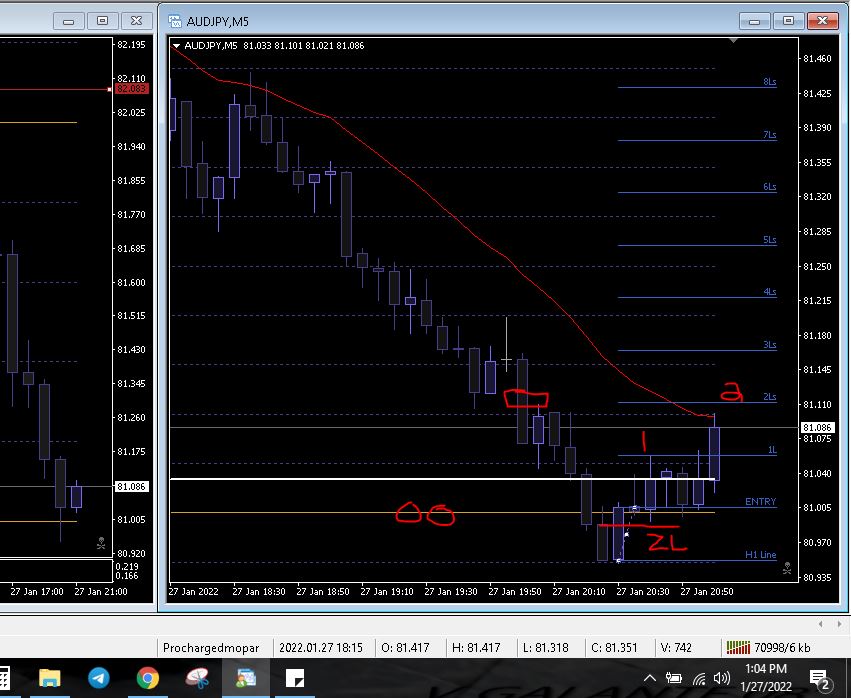Image resolution: width=851 pixels, height=698 pixels.
Task: Click the 27 Jan 20:50 time axis label
Action: [x=707, y=592]
